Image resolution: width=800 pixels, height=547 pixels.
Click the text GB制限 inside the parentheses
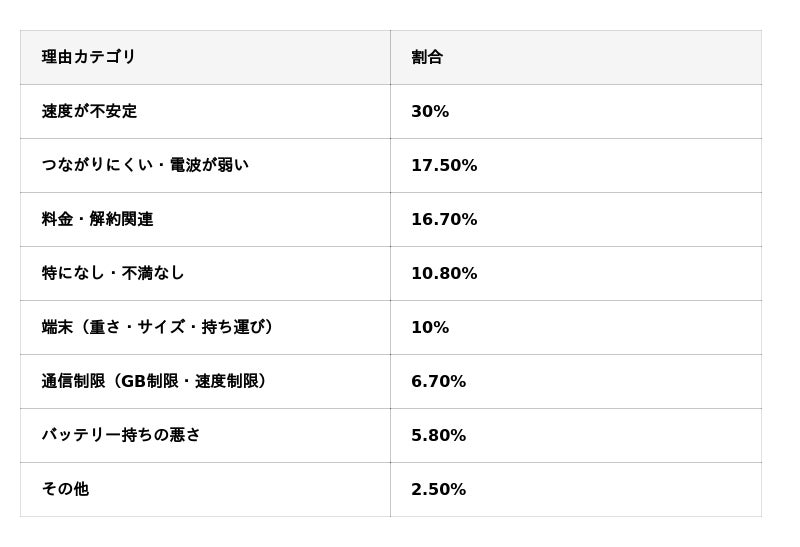(148, 381)
